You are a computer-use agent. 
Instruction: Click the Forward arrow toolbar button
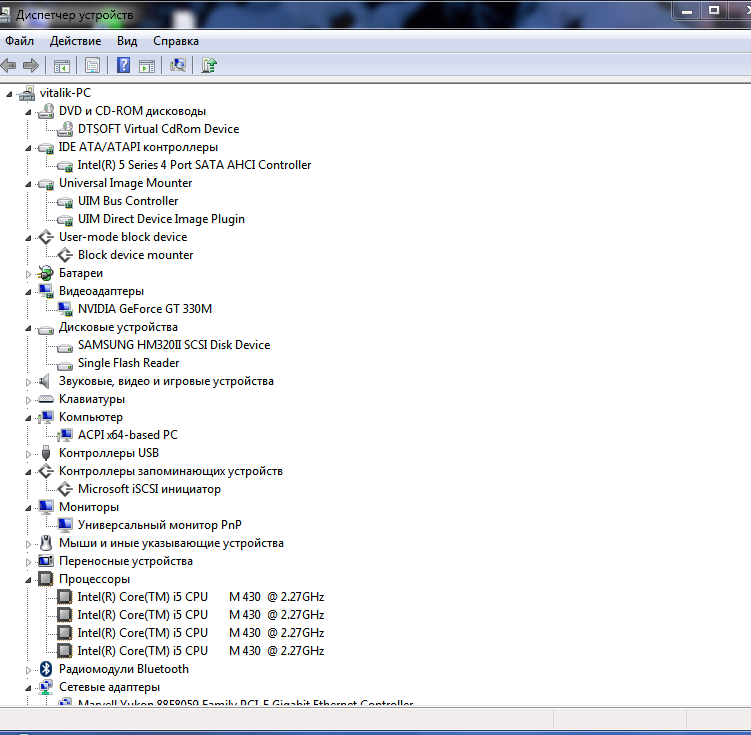click(x=31, y=65)
